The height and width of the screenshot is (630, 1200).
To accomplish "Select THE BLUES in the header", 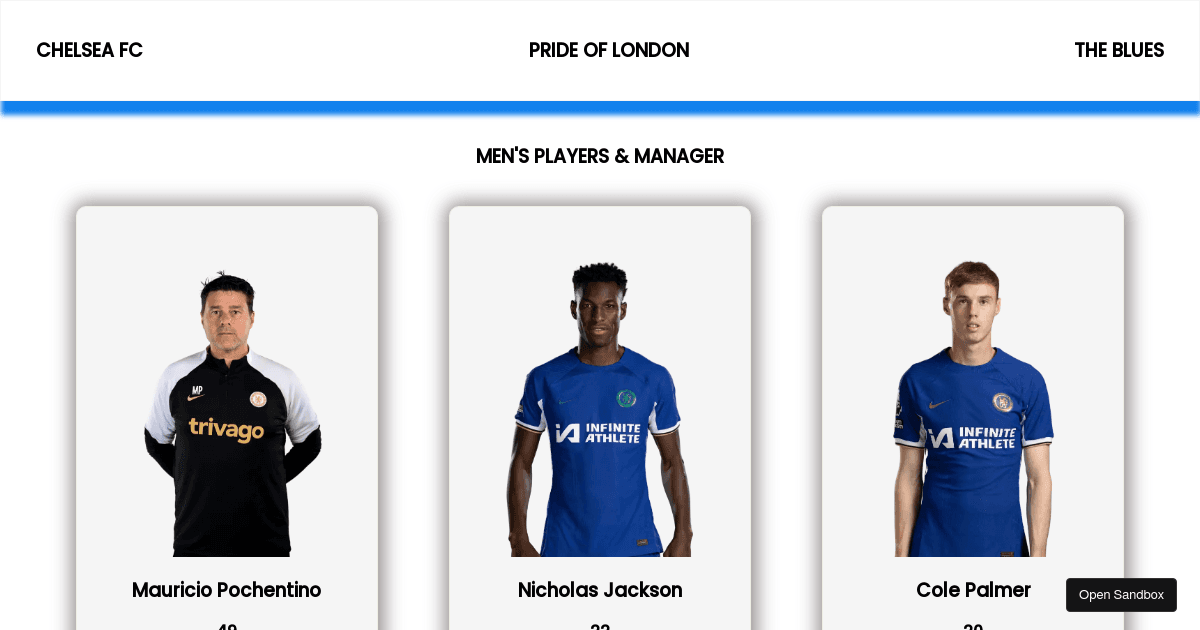I will point(1119,50).
